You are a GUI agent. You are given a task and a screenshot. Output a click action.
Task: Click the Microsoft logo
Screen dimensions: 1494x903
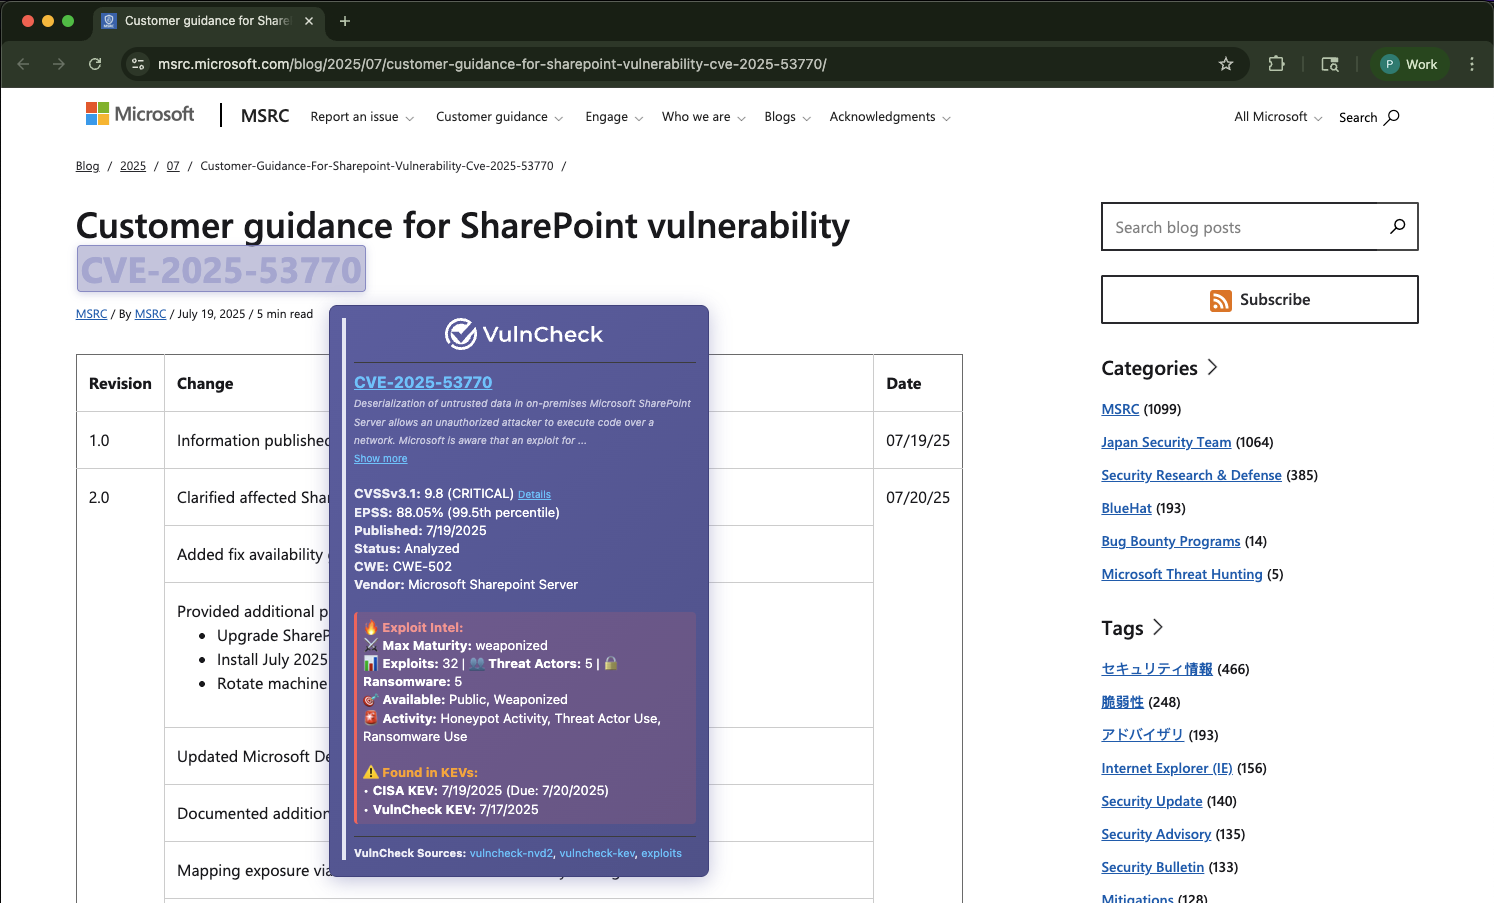140,115
